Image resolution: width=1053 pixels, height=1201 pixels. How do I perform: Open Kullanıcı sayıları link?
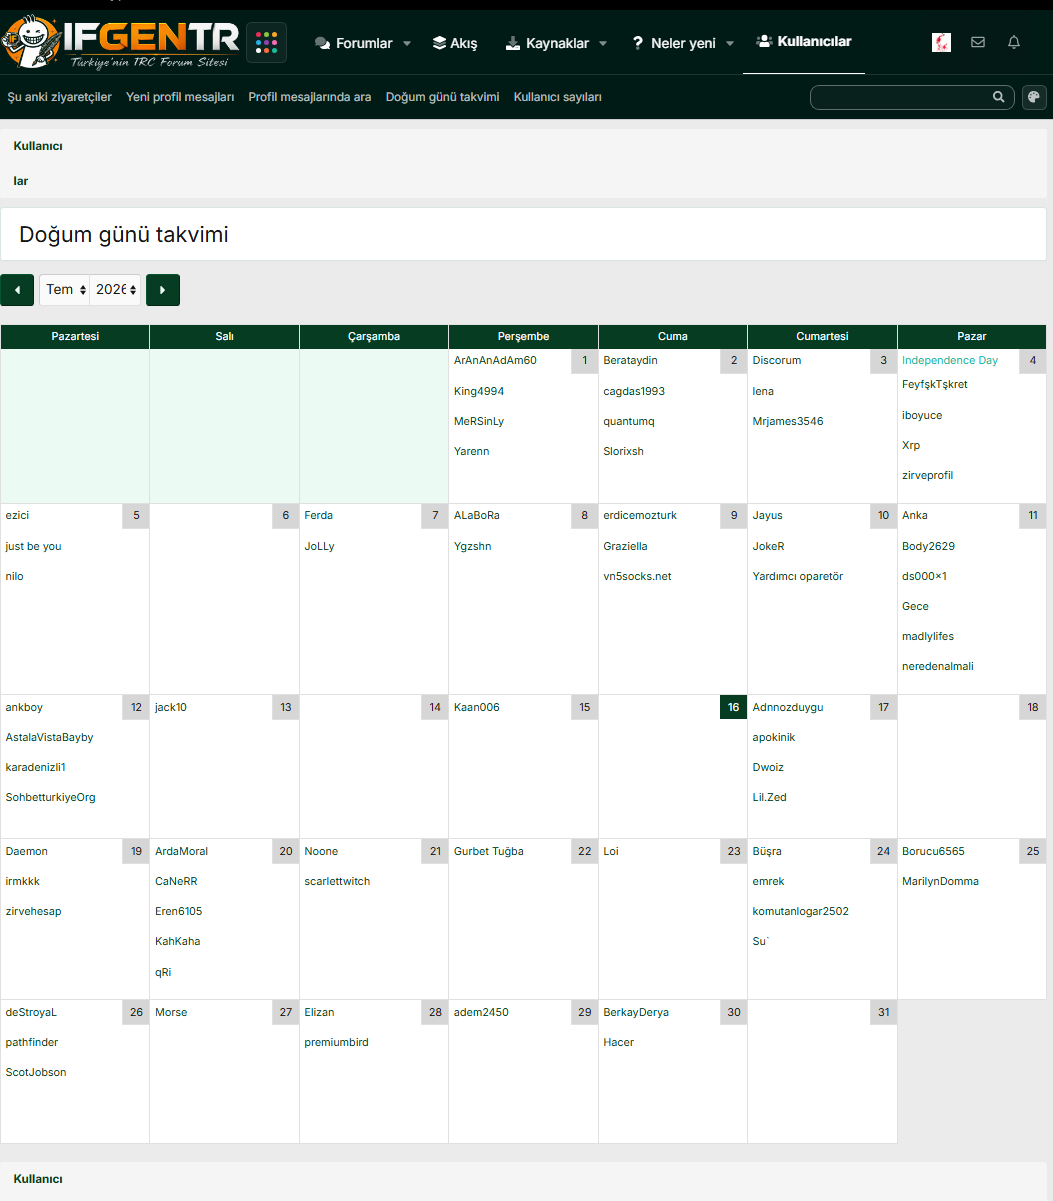tap(558, 97)
